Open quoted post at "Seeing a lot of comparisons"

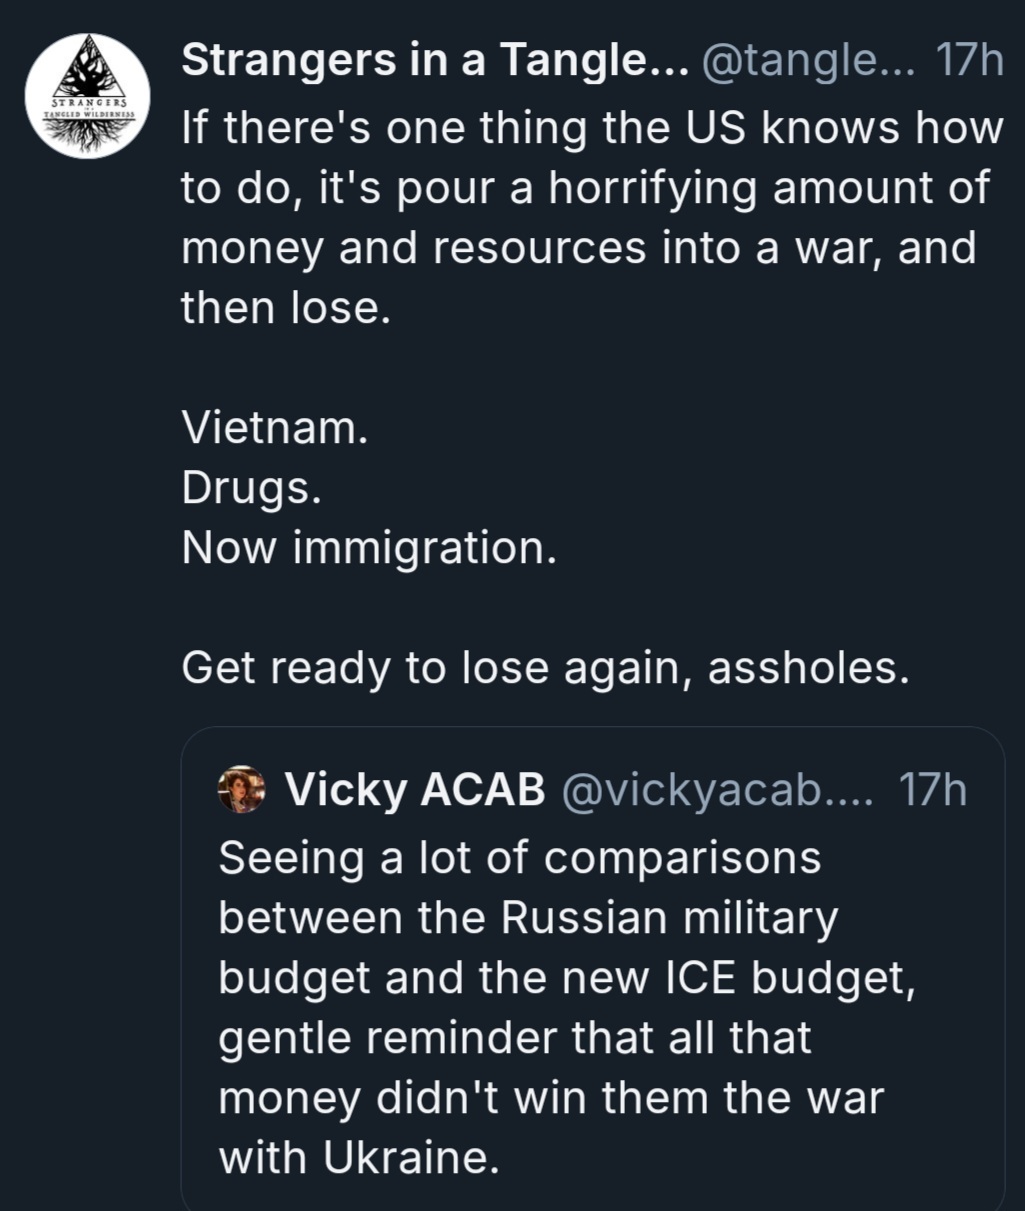520,858
